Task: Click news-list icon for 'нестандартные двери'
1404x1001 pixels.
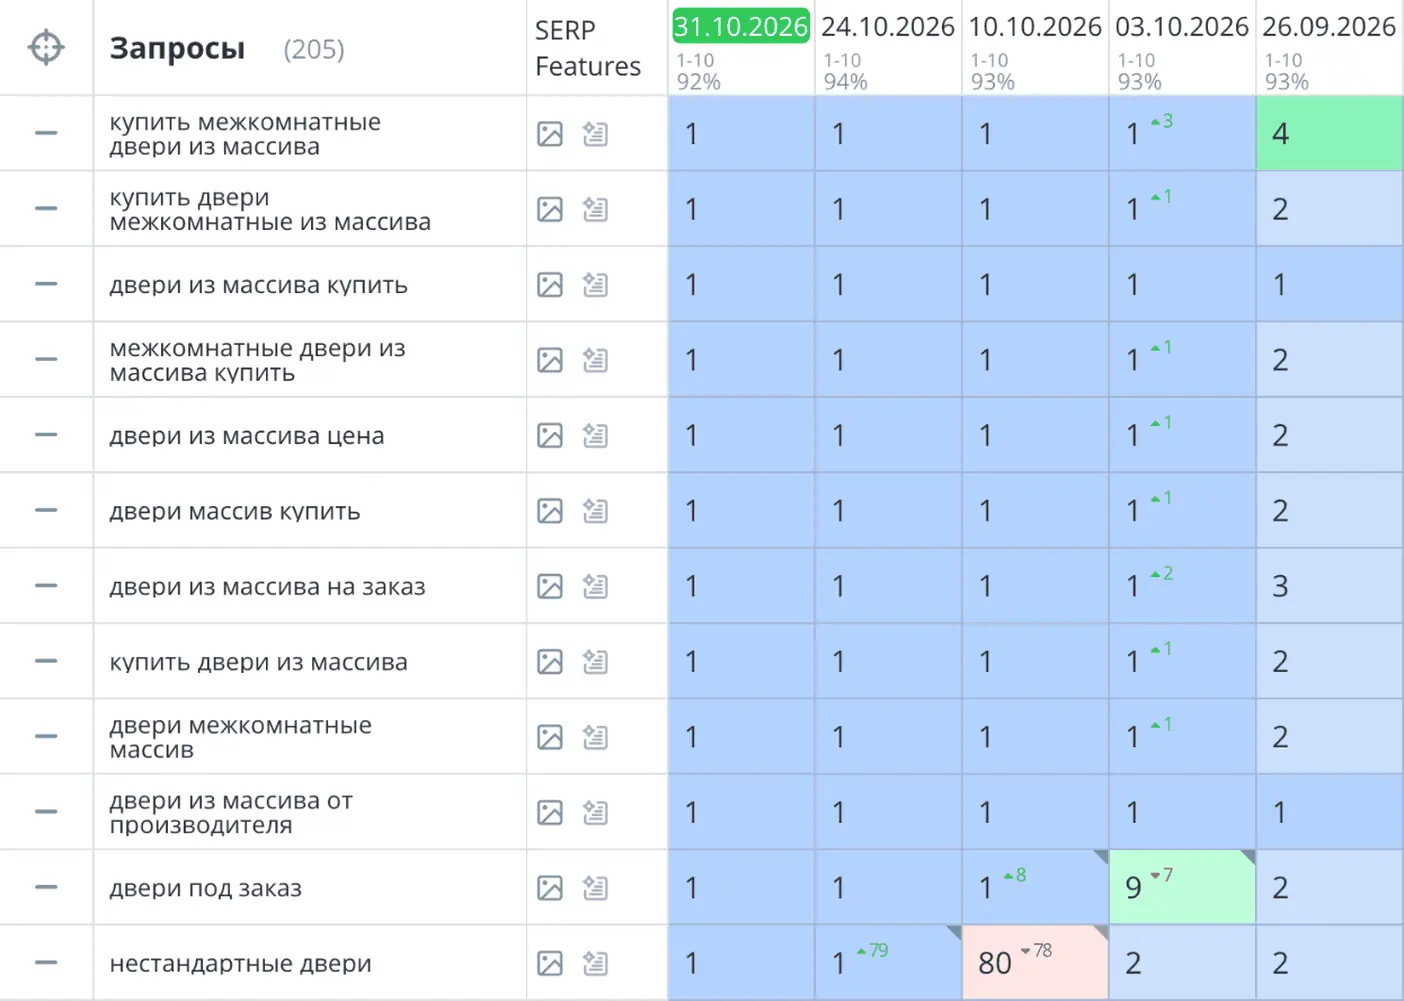Action: [595, 963]
